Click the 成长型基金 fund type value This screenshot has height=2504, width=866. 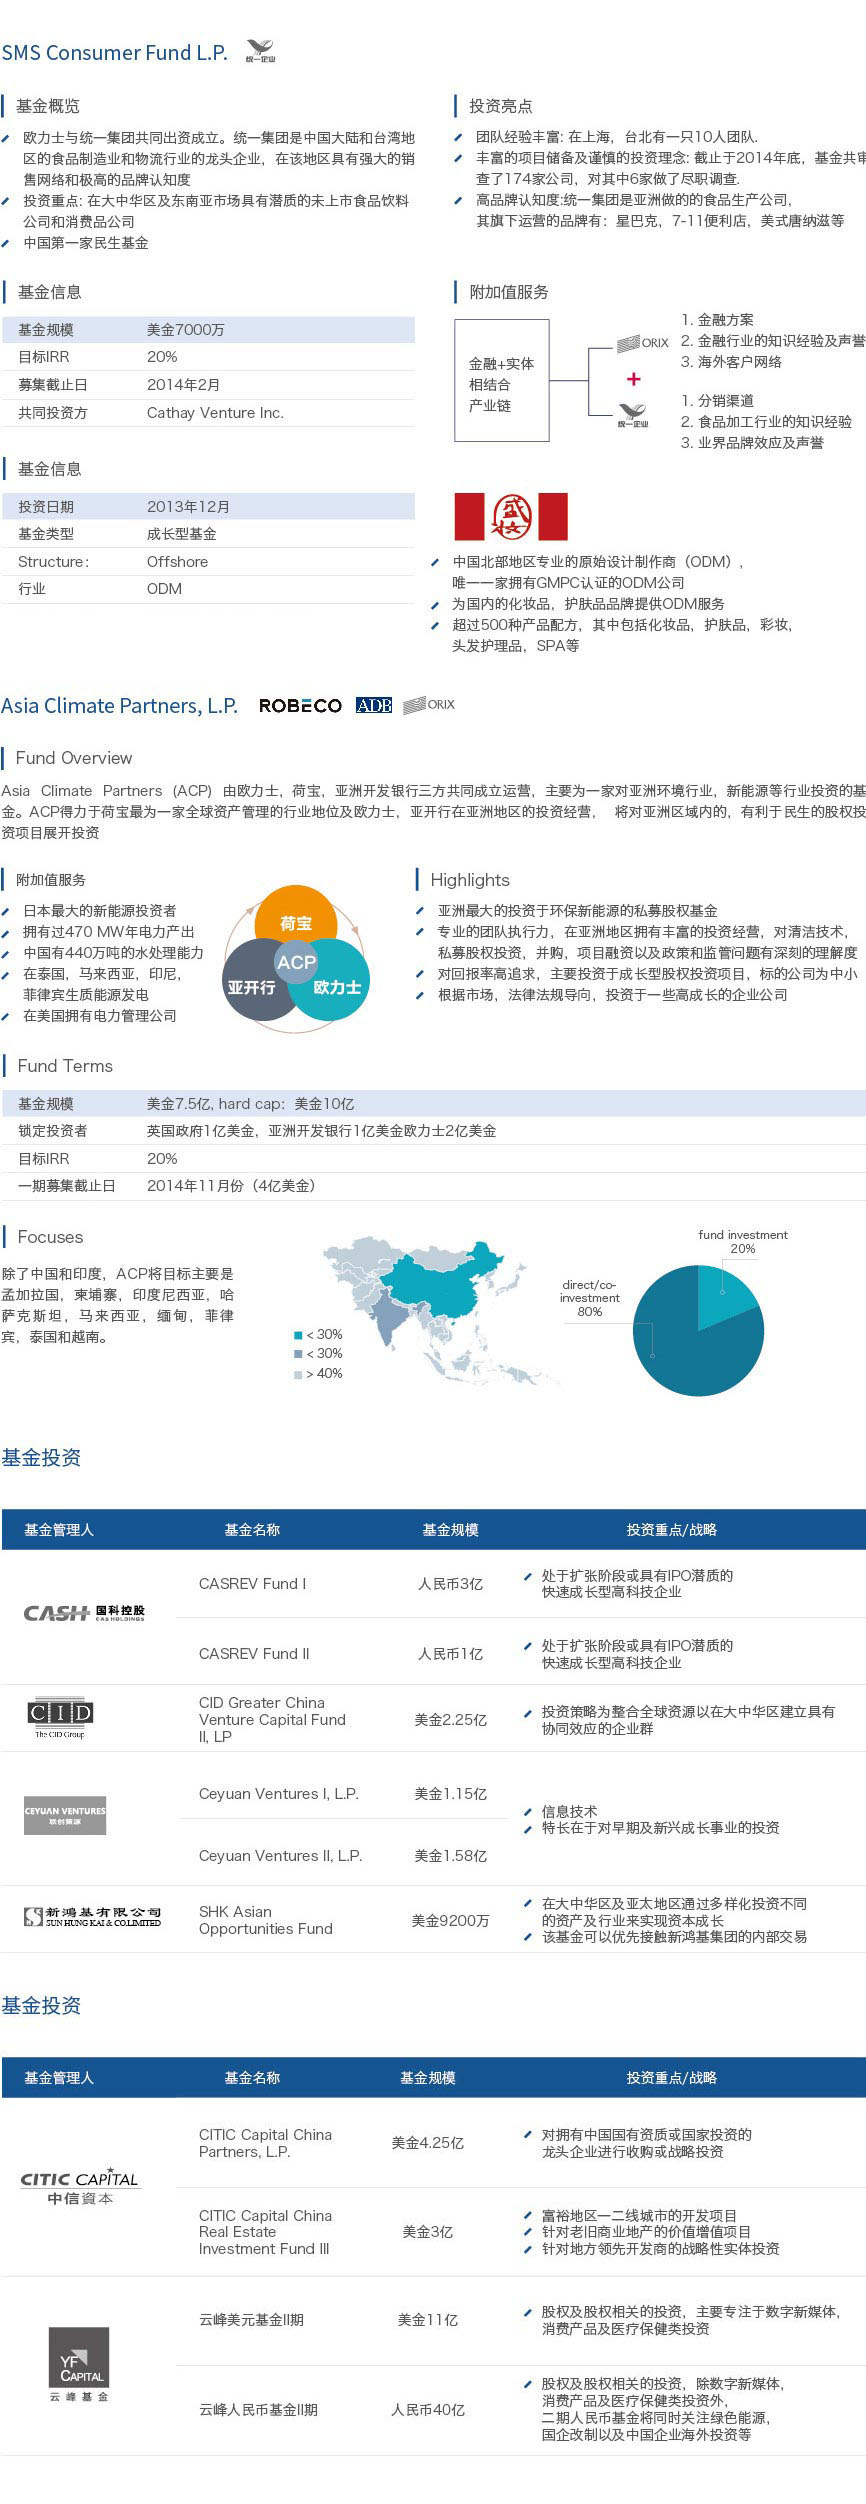pyautogui.click(x=181, y=534)
